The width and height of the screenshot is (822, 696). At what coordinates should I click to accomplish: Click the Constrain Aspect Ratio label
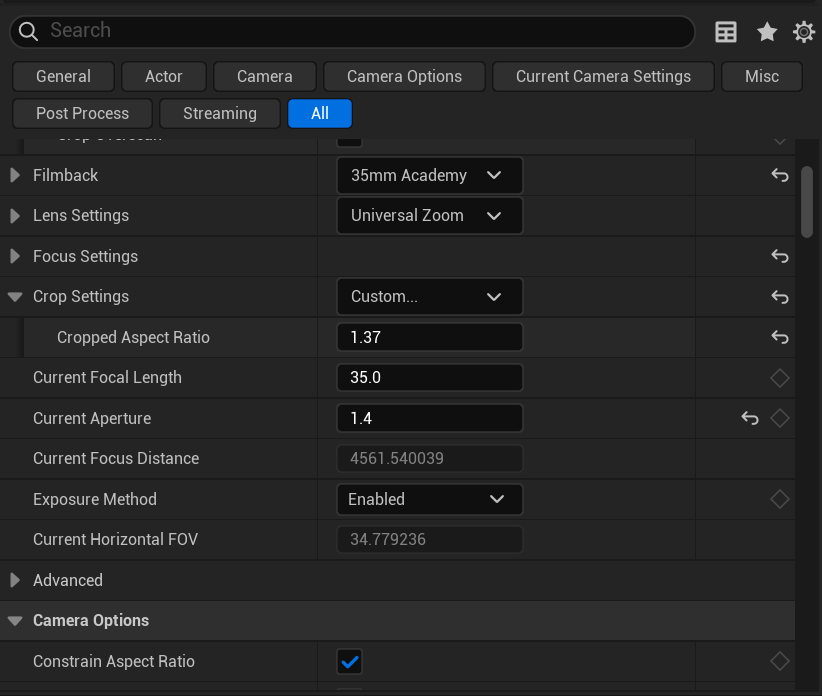point(114,661)
